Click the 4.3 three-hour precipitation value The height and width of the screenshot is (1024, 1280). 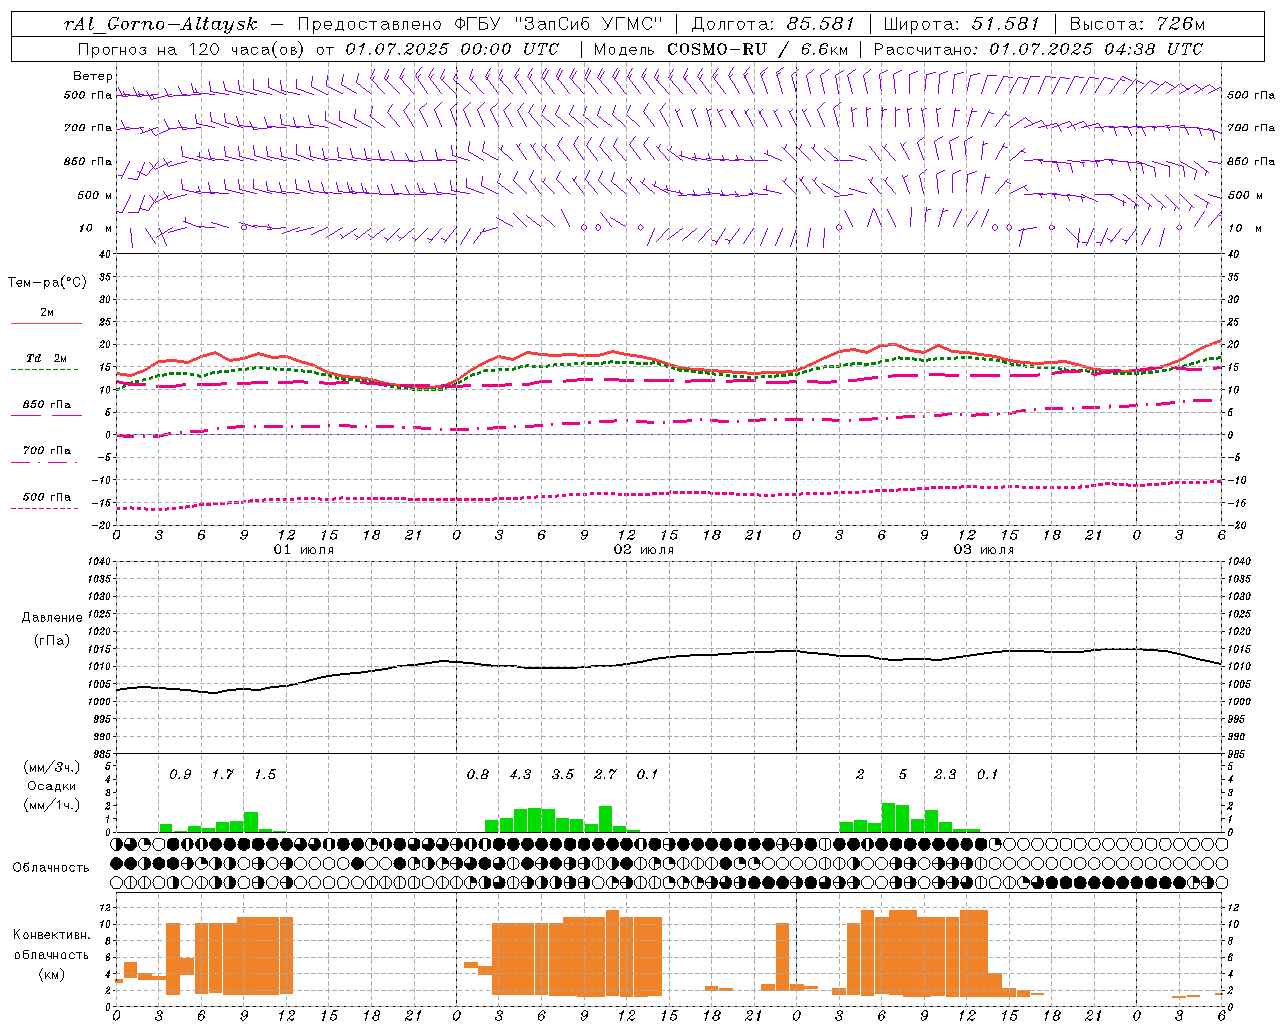(x=520, y=774)
